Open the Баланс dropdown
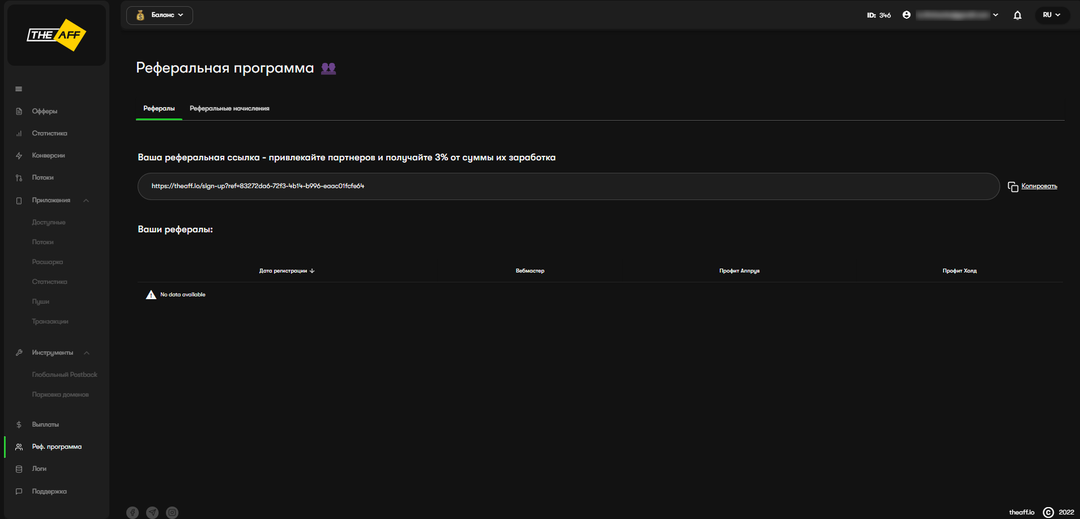This screenshot has height=519, width=1080. (160, 15)
